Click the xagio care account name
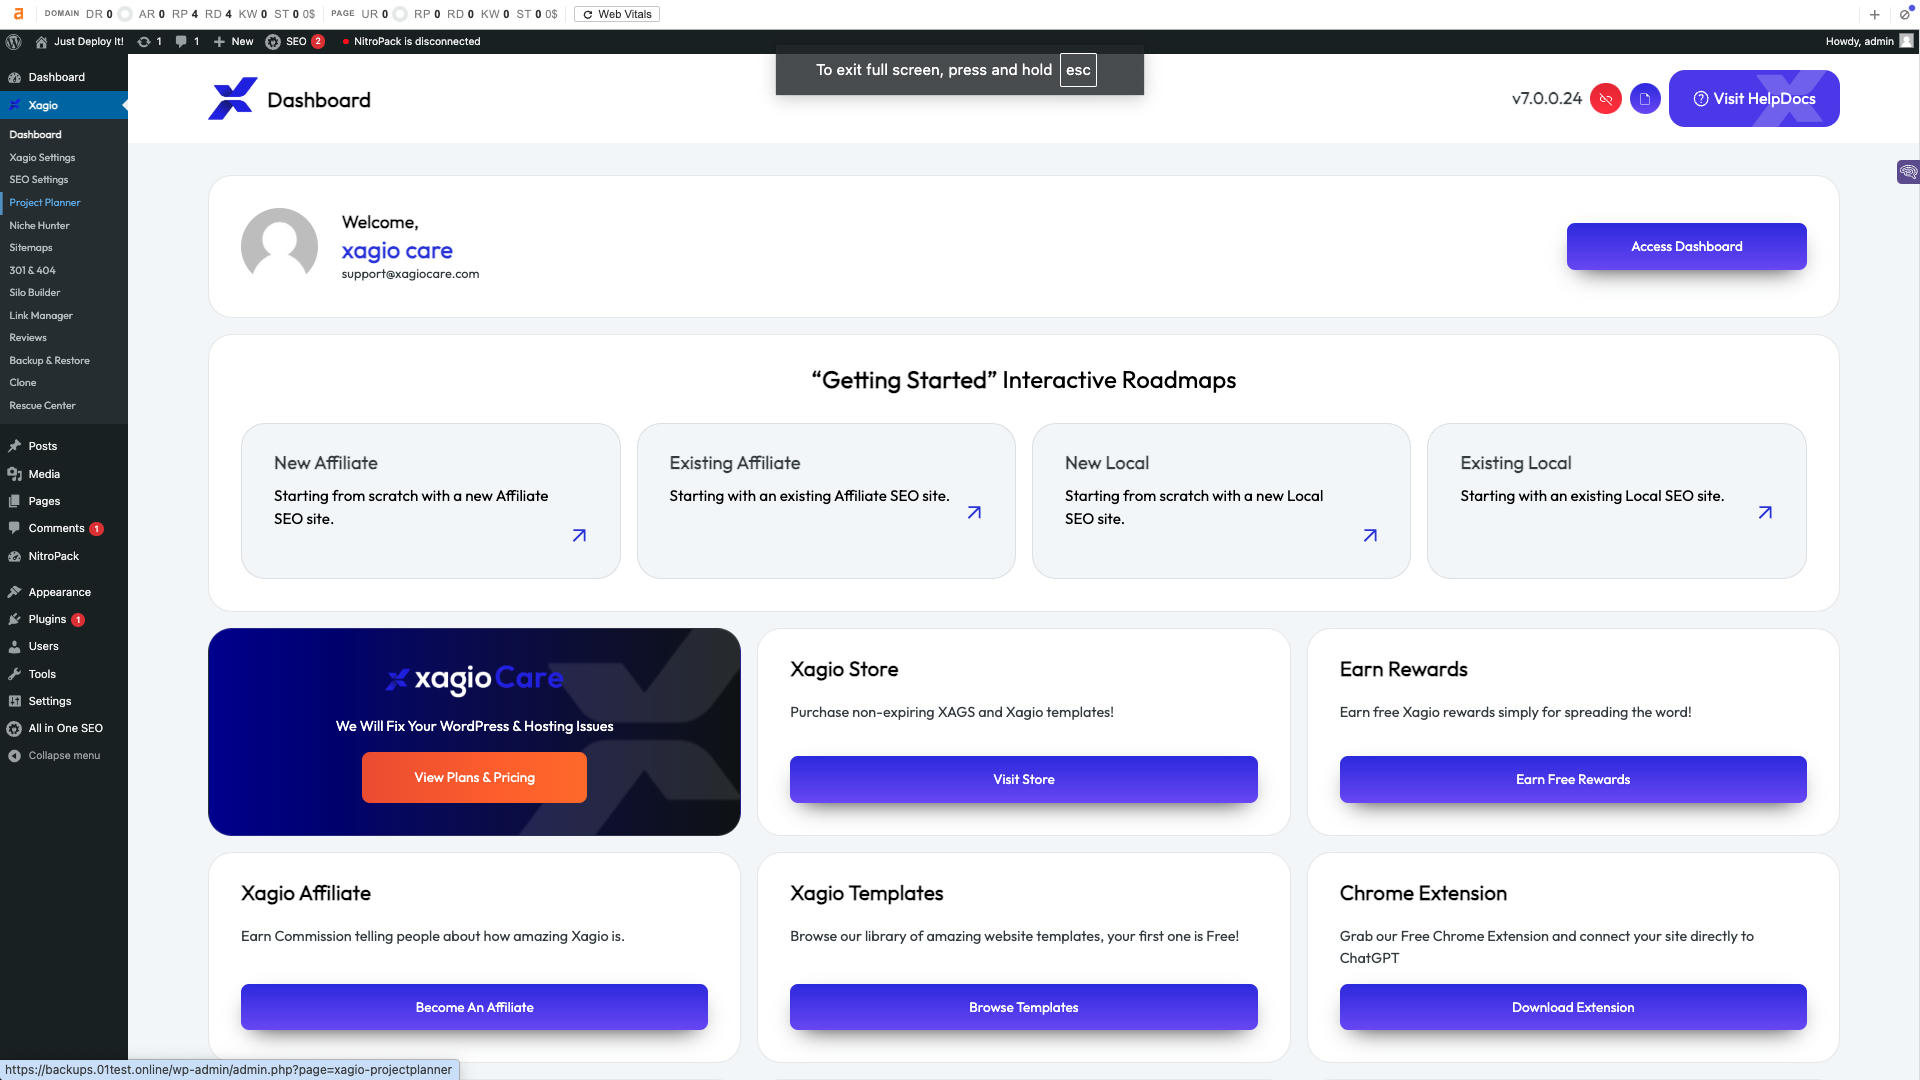Viewport: 1920px width, 1080px height. coord(397,250)
